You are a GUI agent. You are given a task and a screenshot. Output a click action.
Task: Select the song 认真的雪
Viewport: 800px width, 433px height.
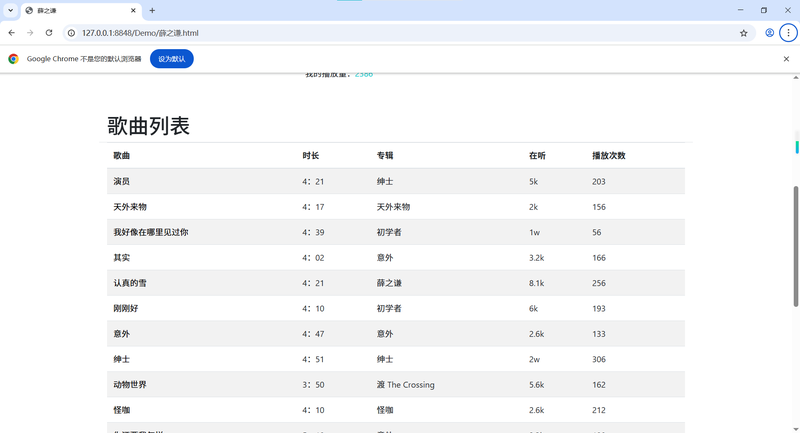pyautogui.click(x=130, y=283)
